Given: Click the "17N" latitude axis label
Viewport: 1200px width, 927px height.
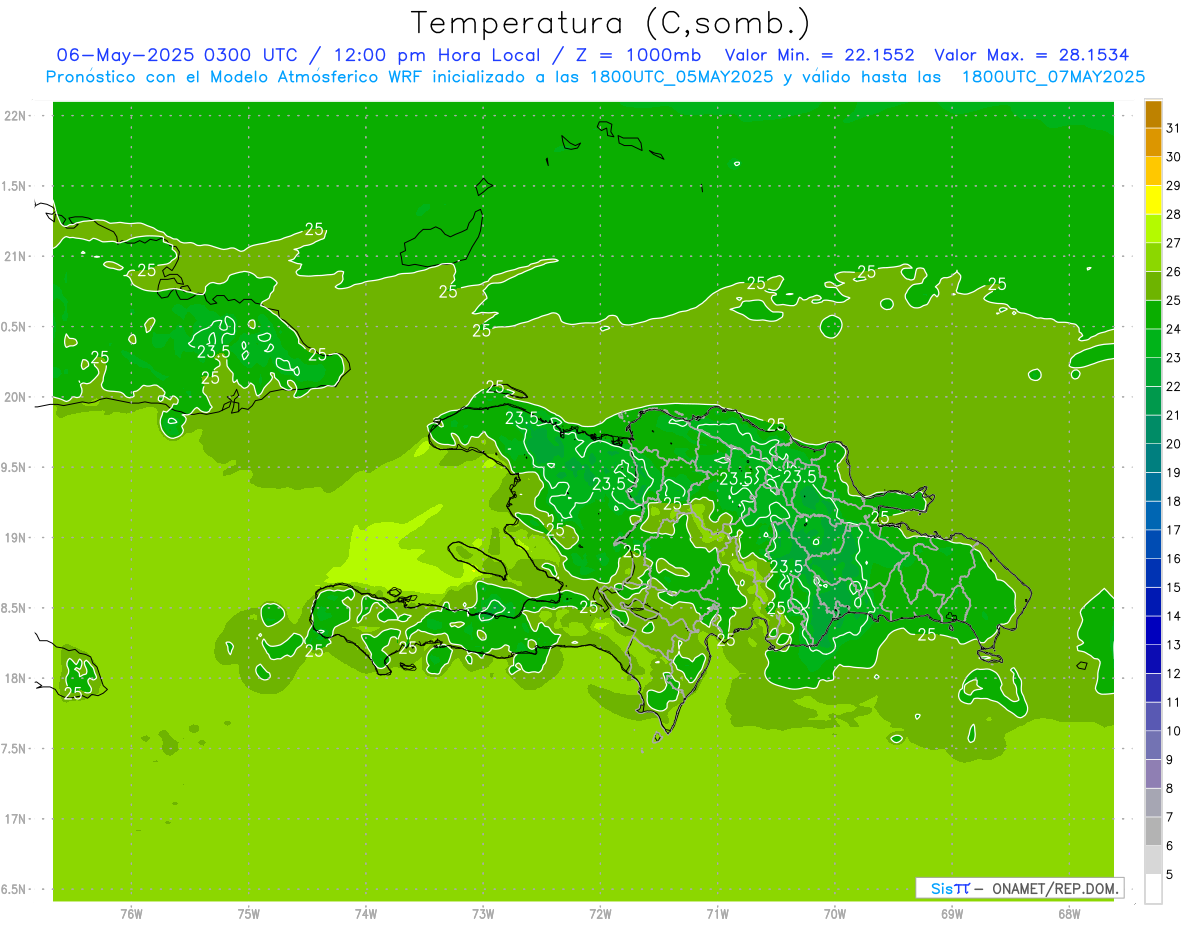Looking at the screenshot, I should (x=16, y=819).
